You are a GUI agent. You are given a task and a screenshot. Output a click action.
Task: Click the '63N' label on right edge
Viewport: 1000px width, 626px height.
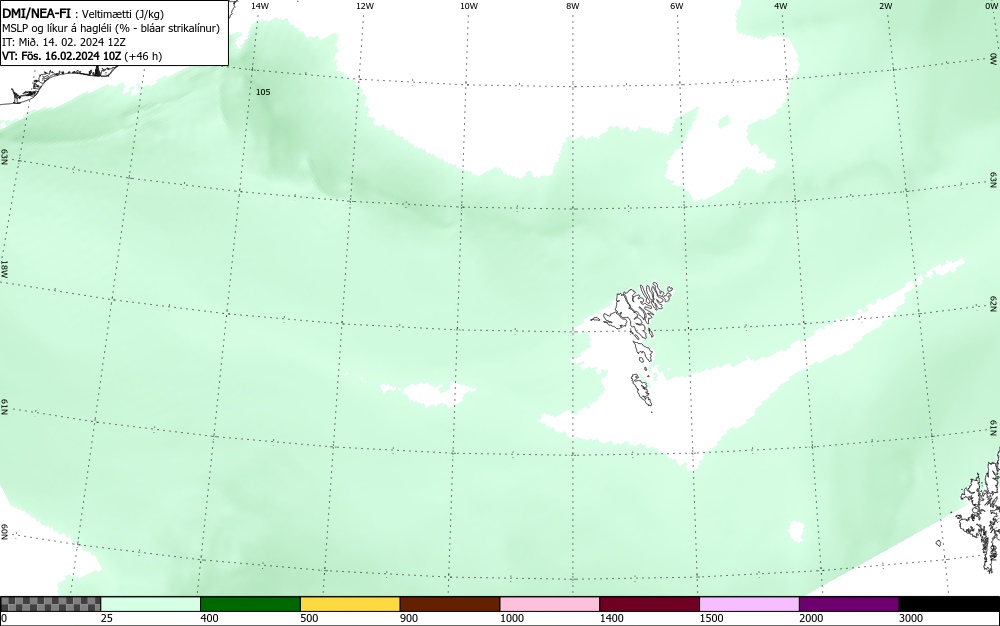tap(994, 179)
